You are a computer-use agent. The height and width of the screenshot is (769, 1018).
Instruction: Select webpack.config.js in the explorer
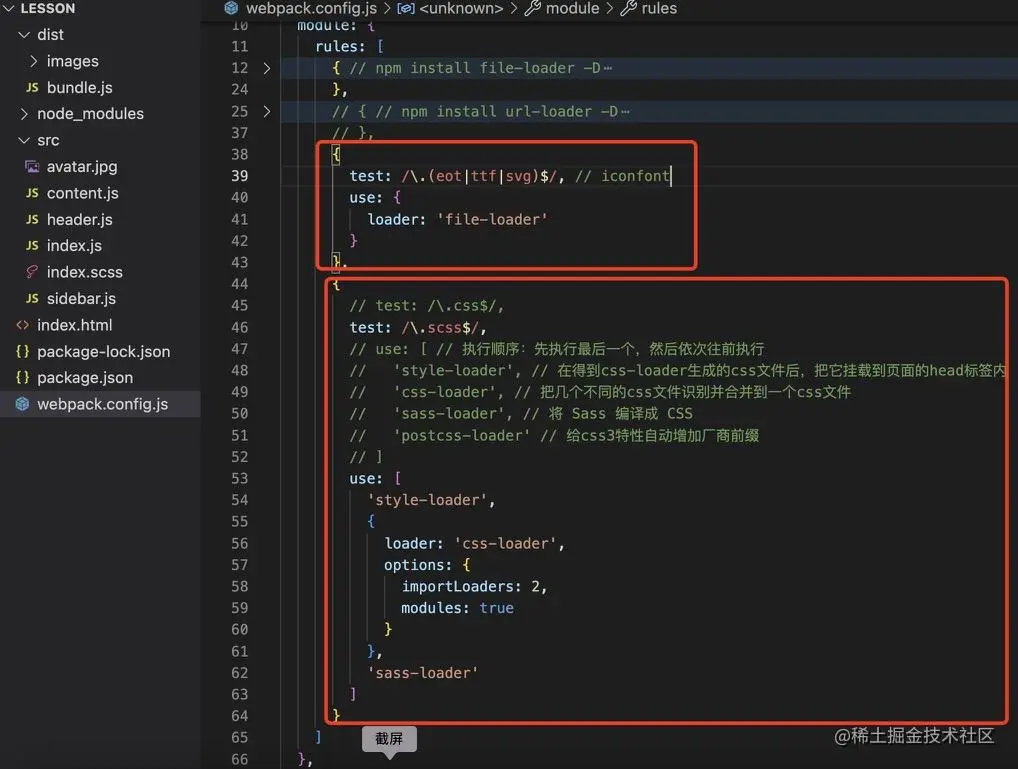click(103, 404)
